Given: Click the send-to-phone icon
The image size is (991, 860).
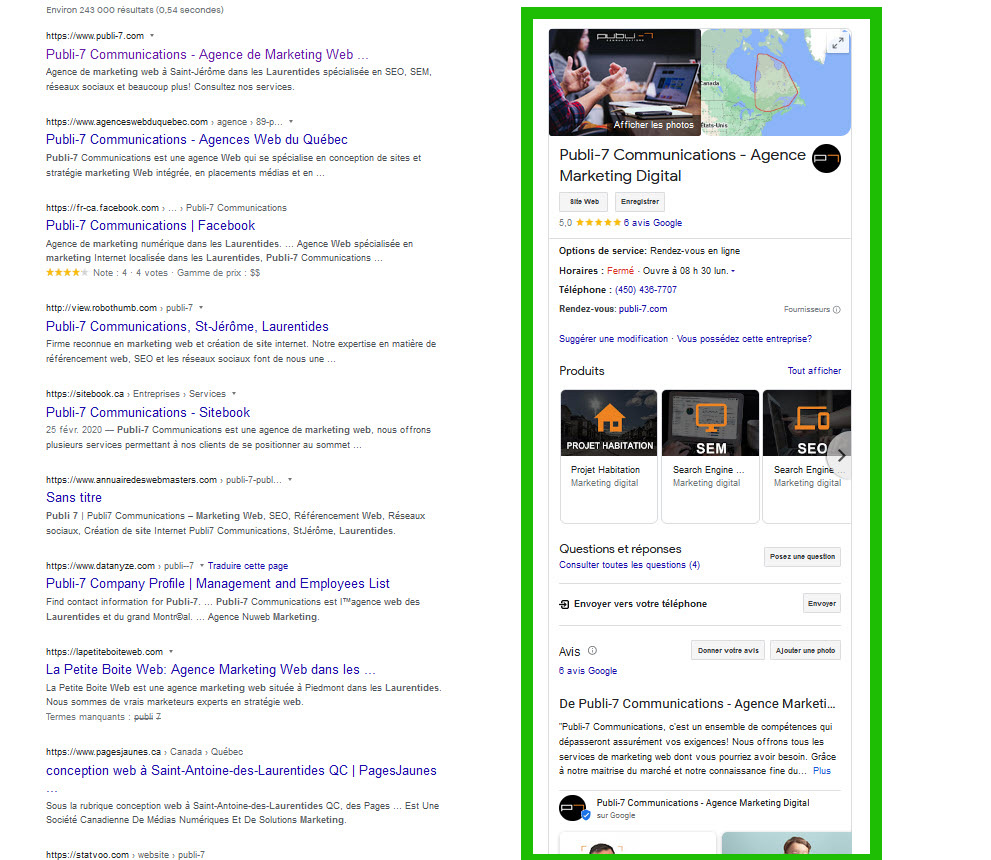Looking at the screenshot, I should pyautogui.click(x=564, y=604).
